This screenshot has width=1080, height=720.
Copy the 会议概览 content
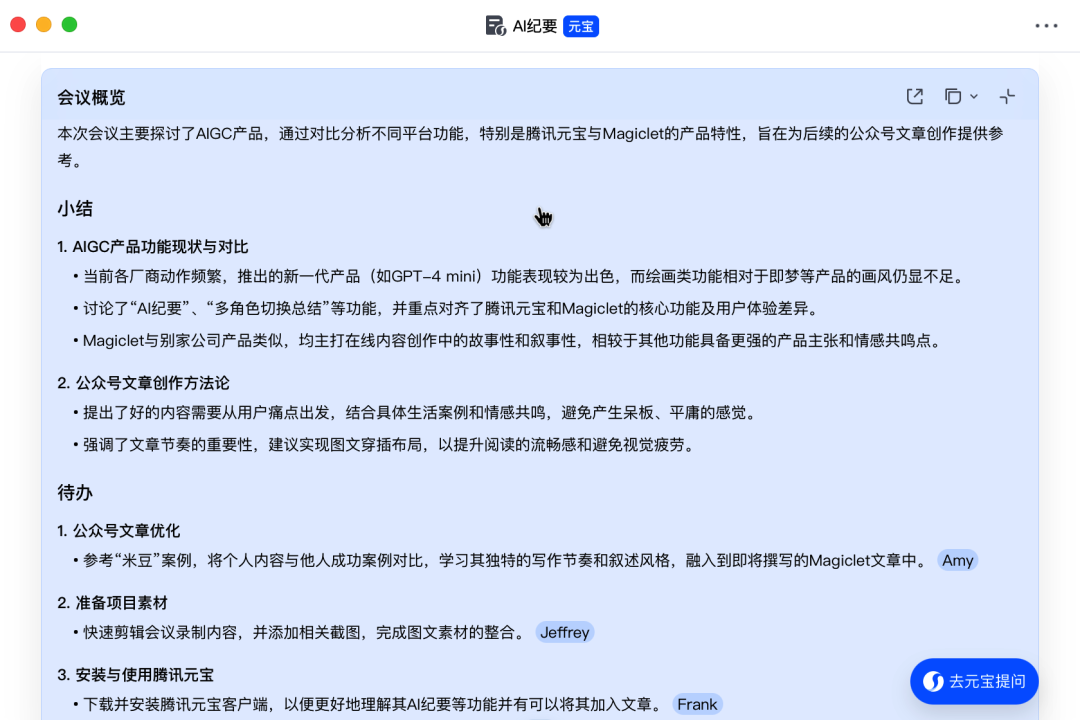pos(950,96)
